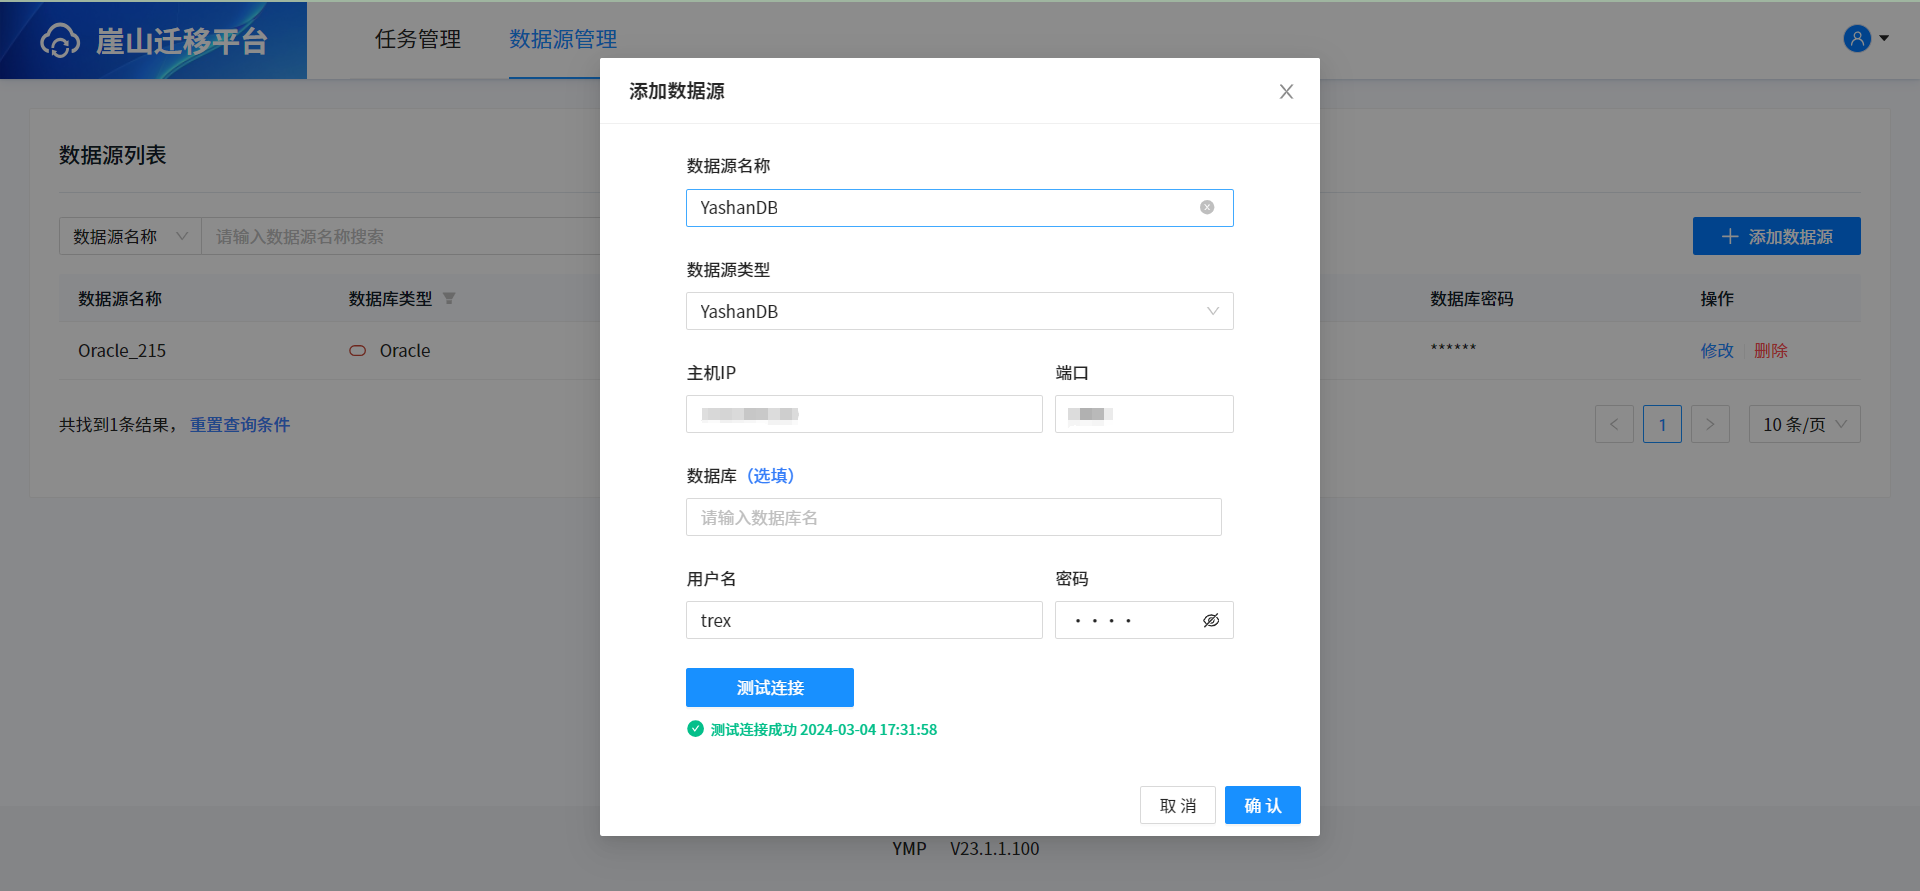Click the 操作 column header
This screenshot has width=1920, height=891.
1717,298
